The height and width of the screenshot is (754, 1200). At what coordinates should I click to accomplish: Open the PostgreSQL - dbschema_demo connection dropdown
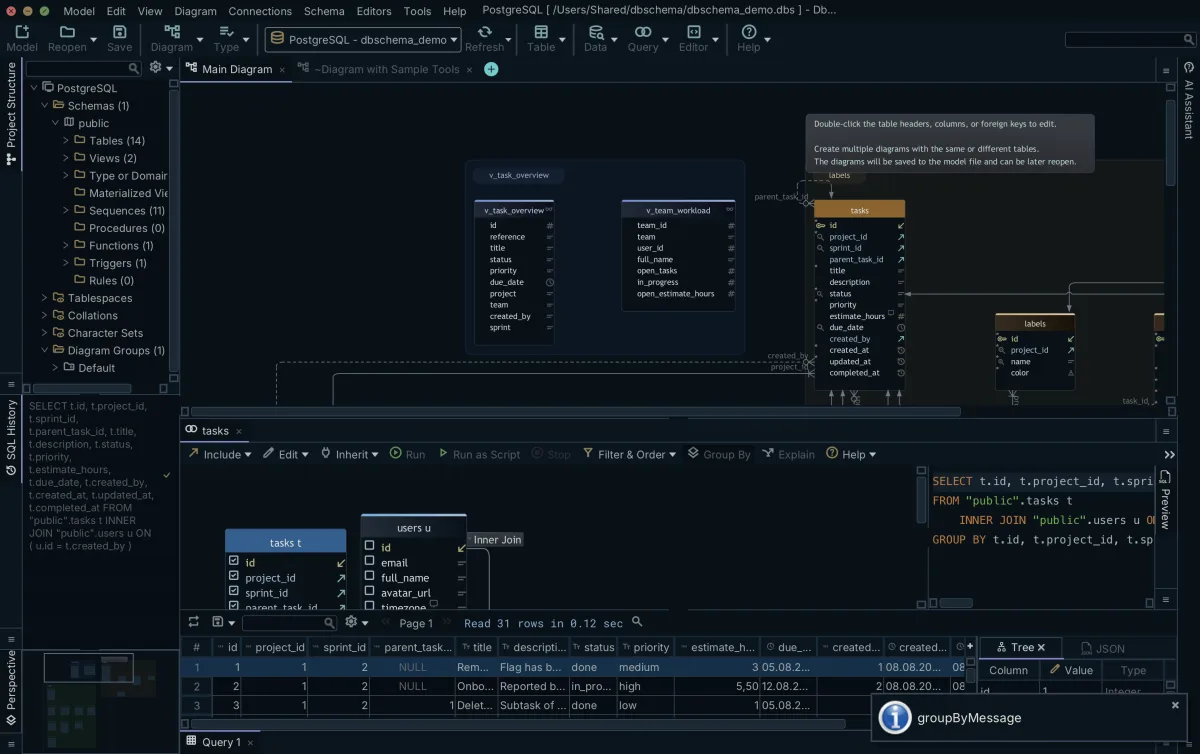364,40
